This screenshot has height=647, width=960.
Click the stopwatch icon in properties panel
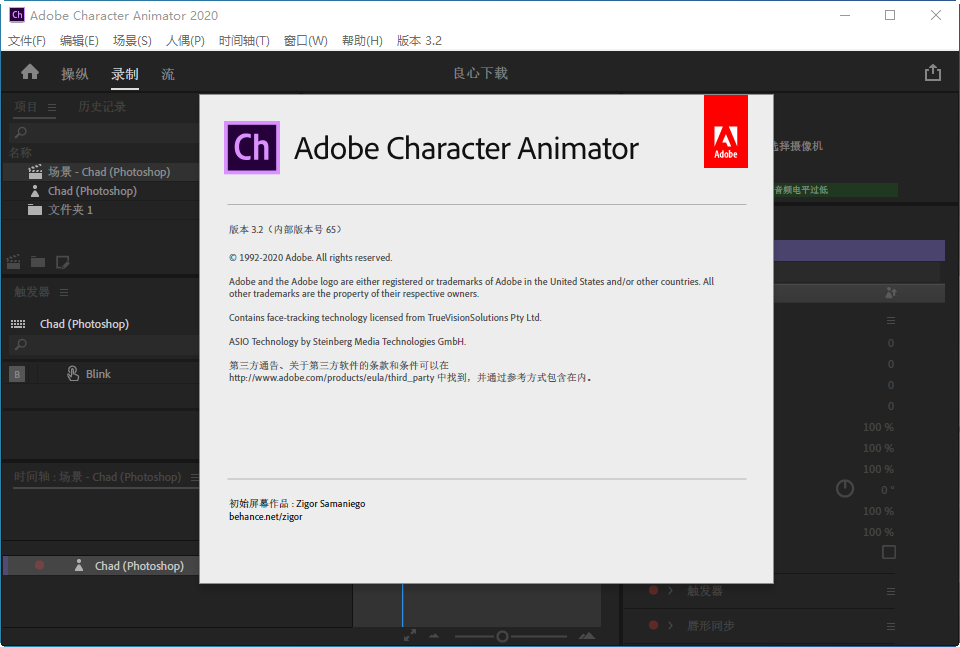click(844, 489)
